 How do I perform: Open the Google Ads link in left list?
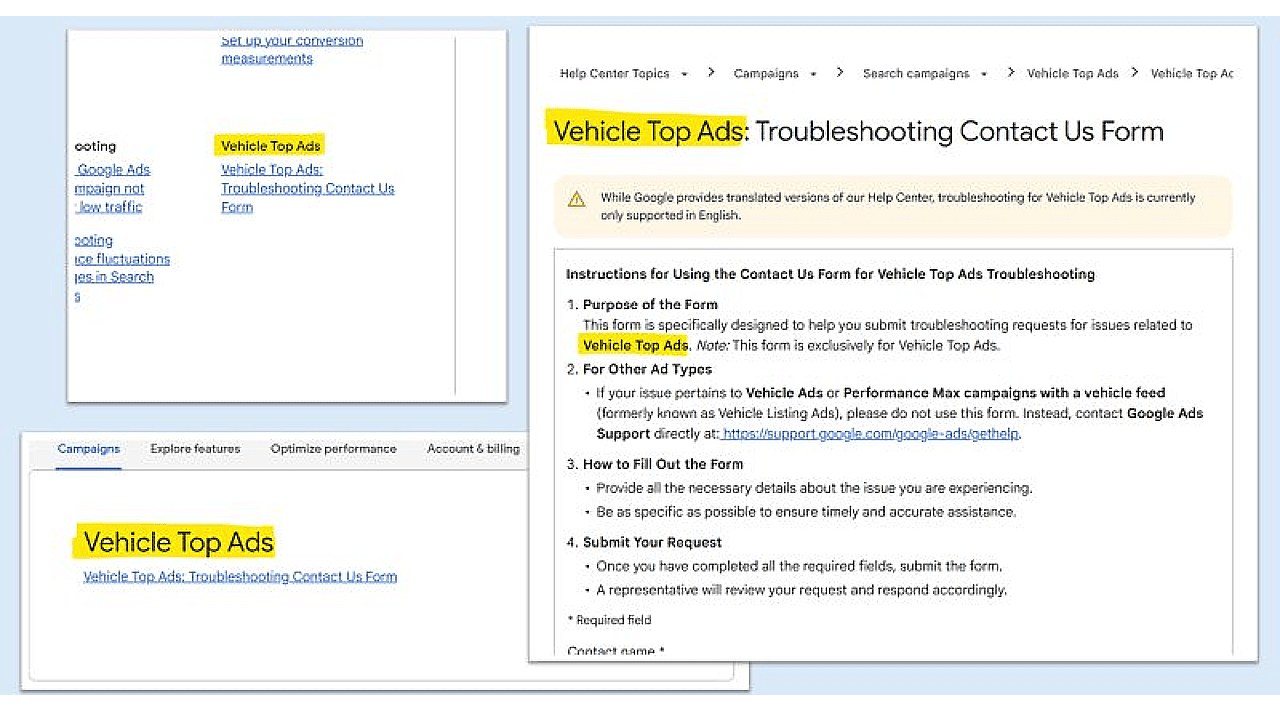112,170
